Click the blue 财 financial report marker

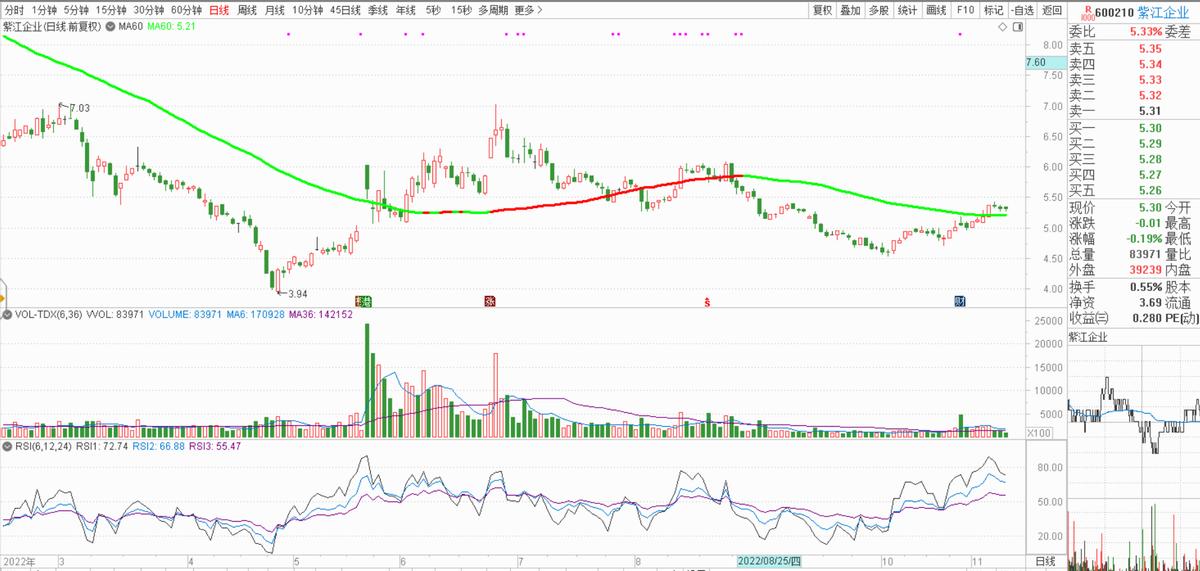960,300
